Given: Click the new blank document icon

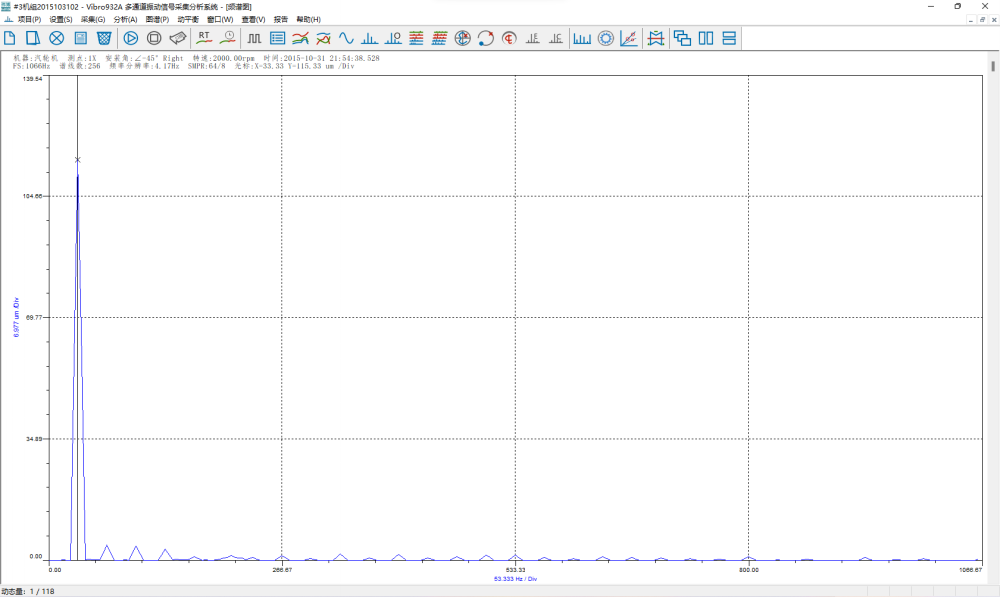Looking at the screenshot, I should [x=10, y=38].
